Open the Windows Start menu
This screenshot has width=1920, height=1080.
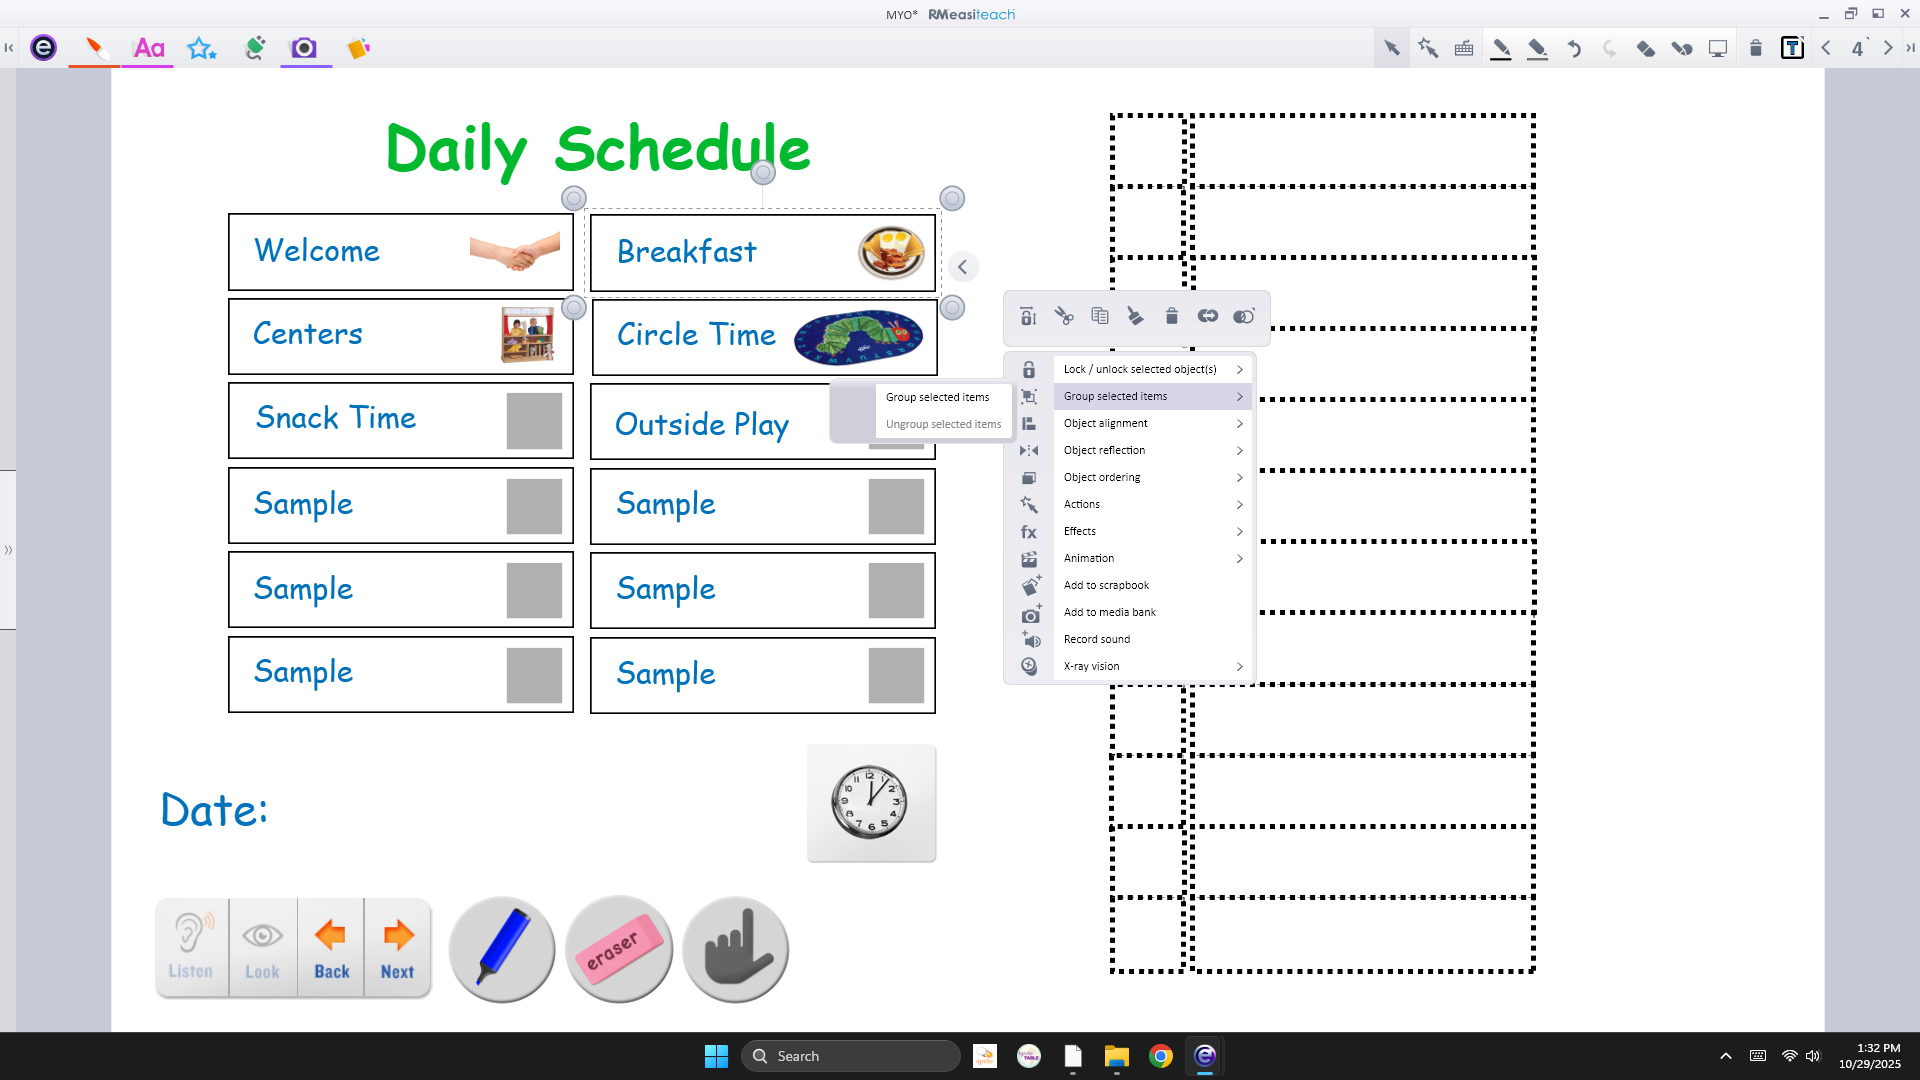[x=716, y=1056]
